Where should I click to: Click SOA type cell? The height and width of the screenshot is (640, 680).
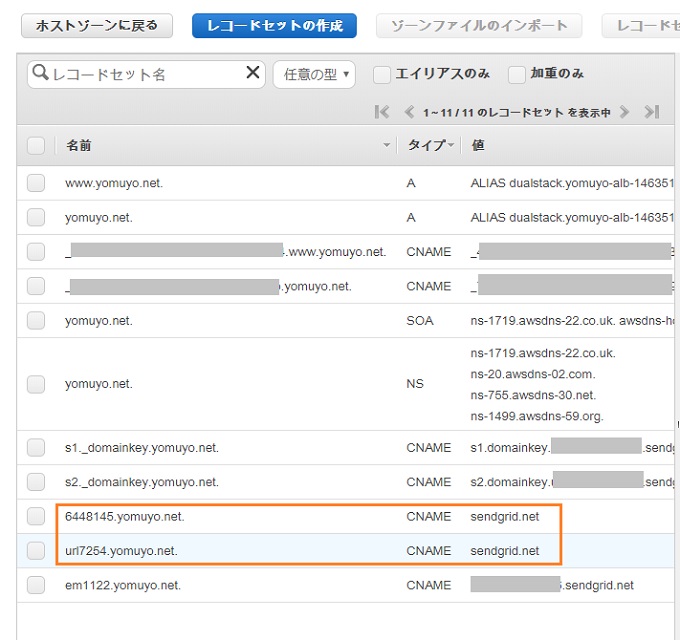(420, 320)
